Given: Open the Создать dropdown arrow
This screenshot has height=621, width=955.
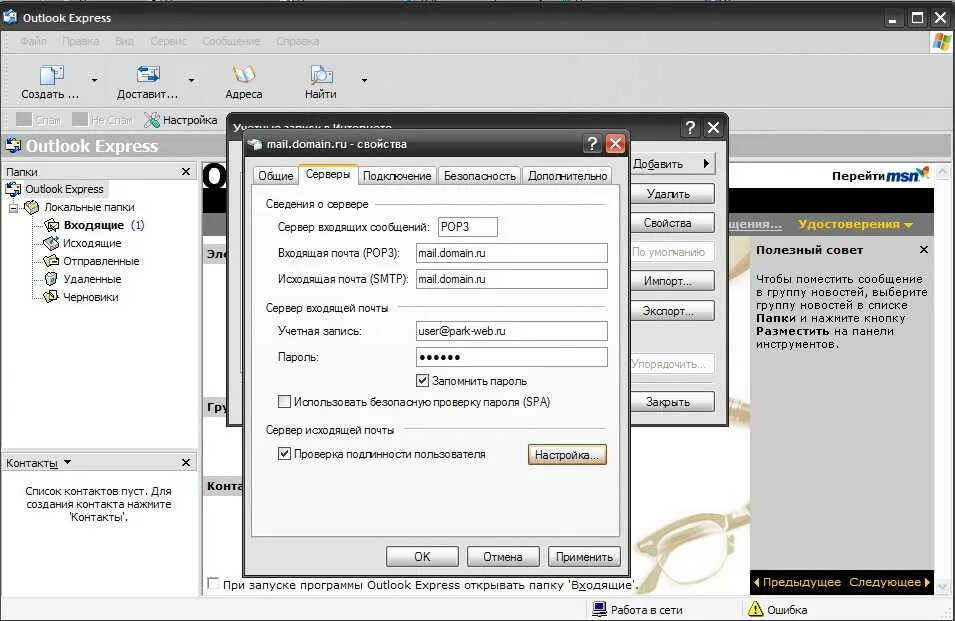Looking at the screenshot, I should pos(94,80).
